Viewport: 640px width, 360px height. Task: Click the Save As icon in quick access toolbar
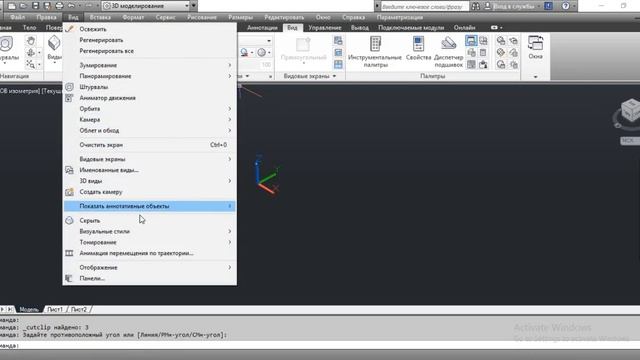click(x=47, y=6)
